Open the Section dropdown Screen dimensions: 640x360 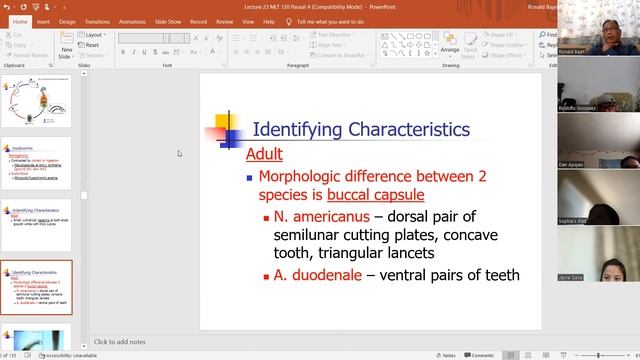pos(94,56)
